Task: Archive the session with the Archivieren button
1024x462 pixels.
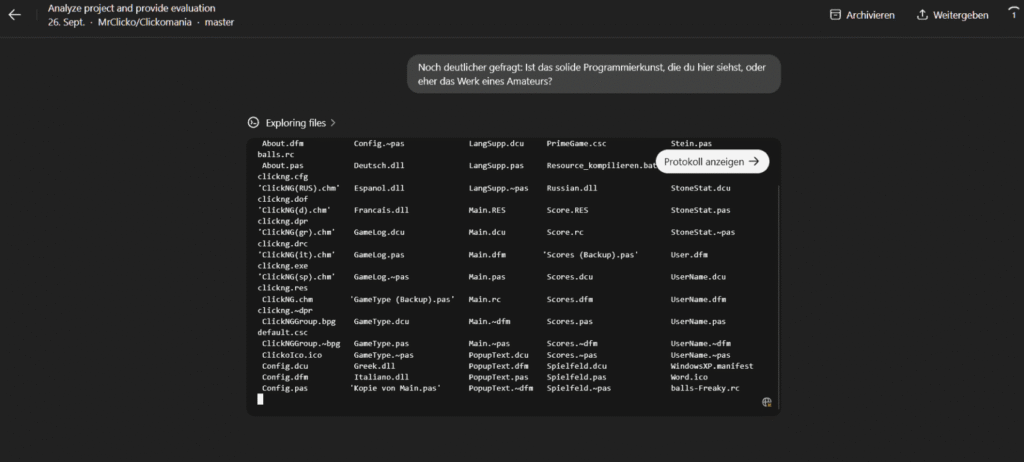Action: (862, 15)
